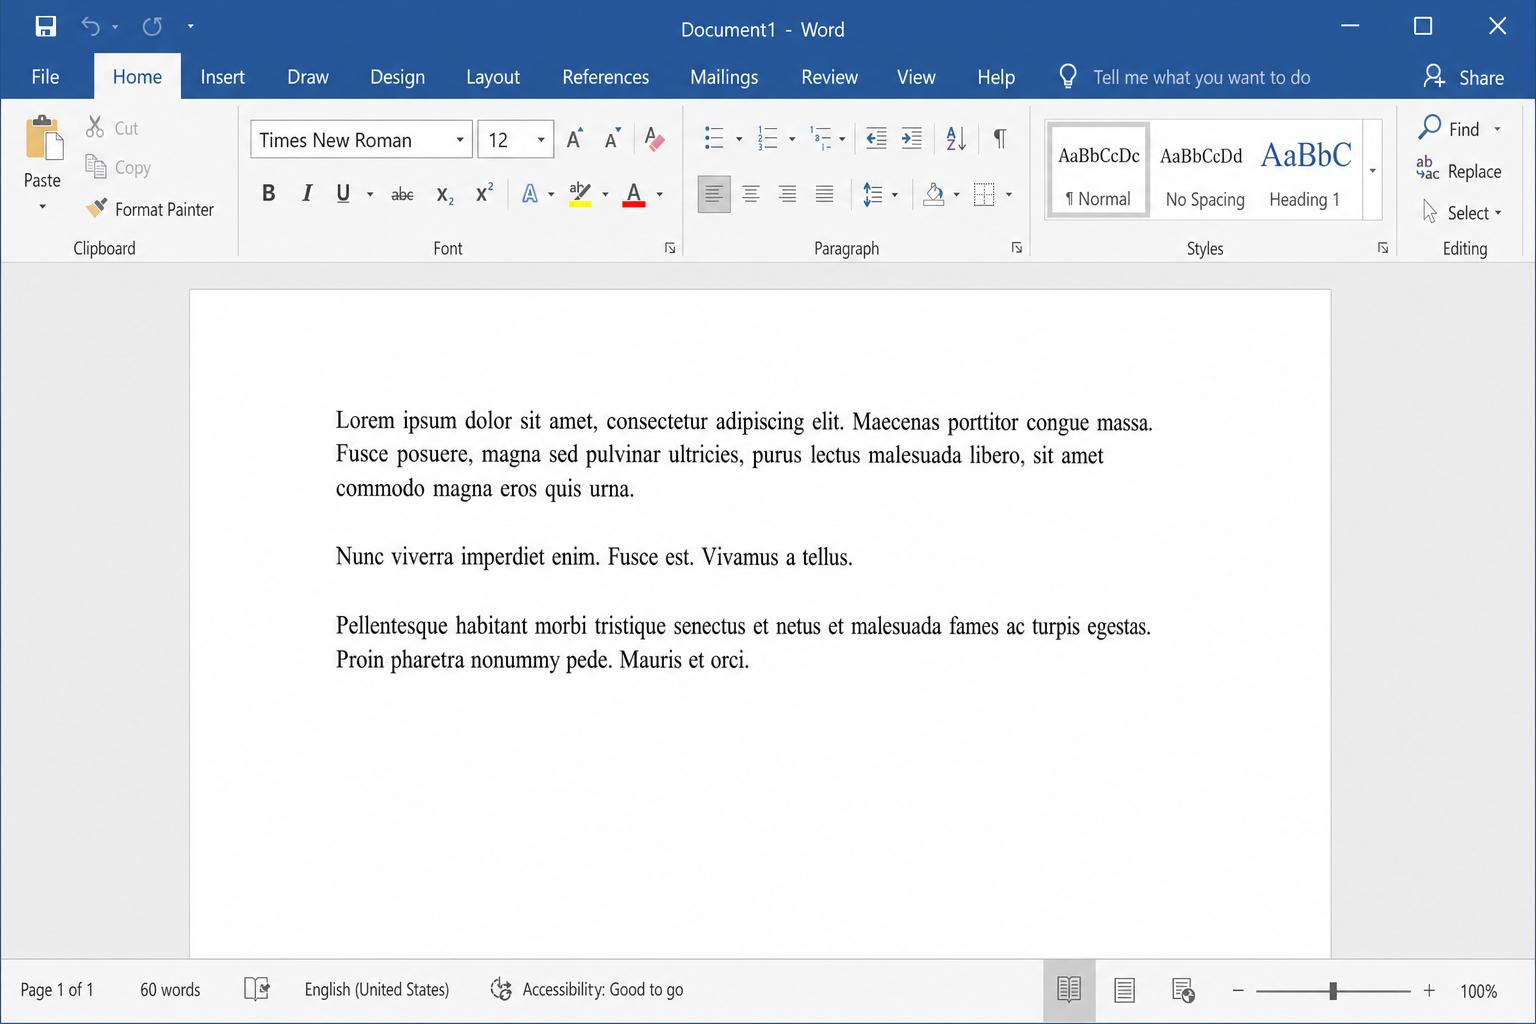Open the File menu
The width and height of the screenshot is (1536, 1024).
click(x=45, y=77)
